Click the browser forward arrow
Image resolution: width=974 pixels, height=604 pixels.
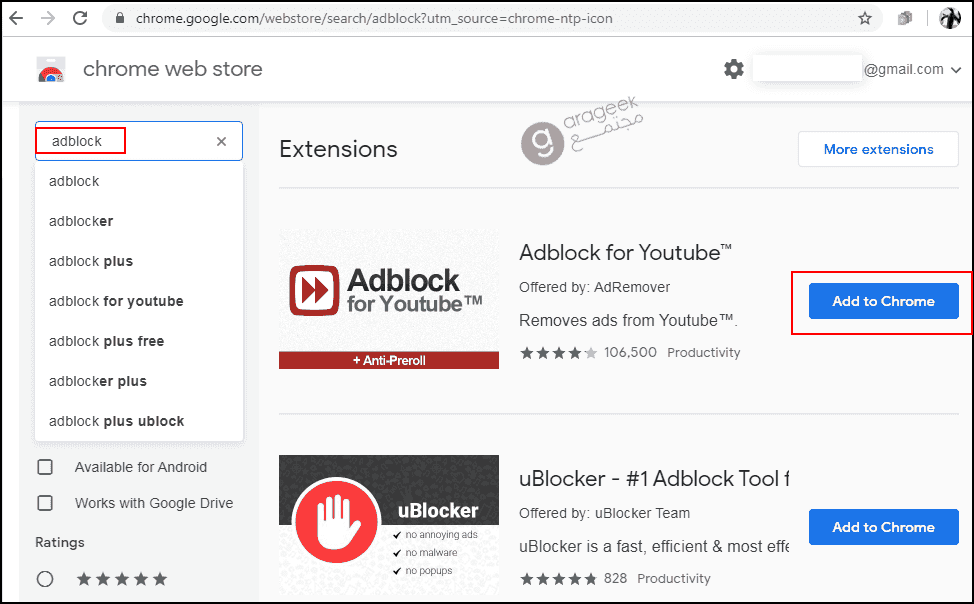(48, 18)
